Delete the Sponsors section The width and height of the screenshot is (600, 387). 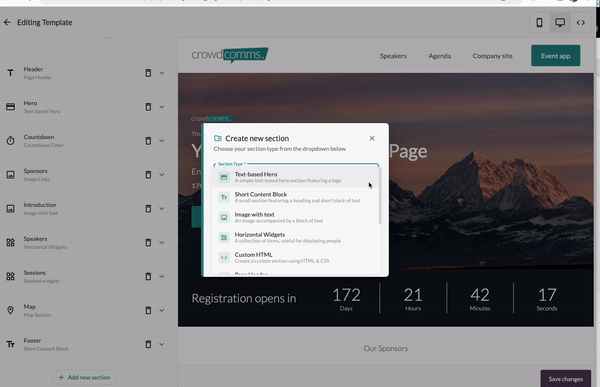148,175
